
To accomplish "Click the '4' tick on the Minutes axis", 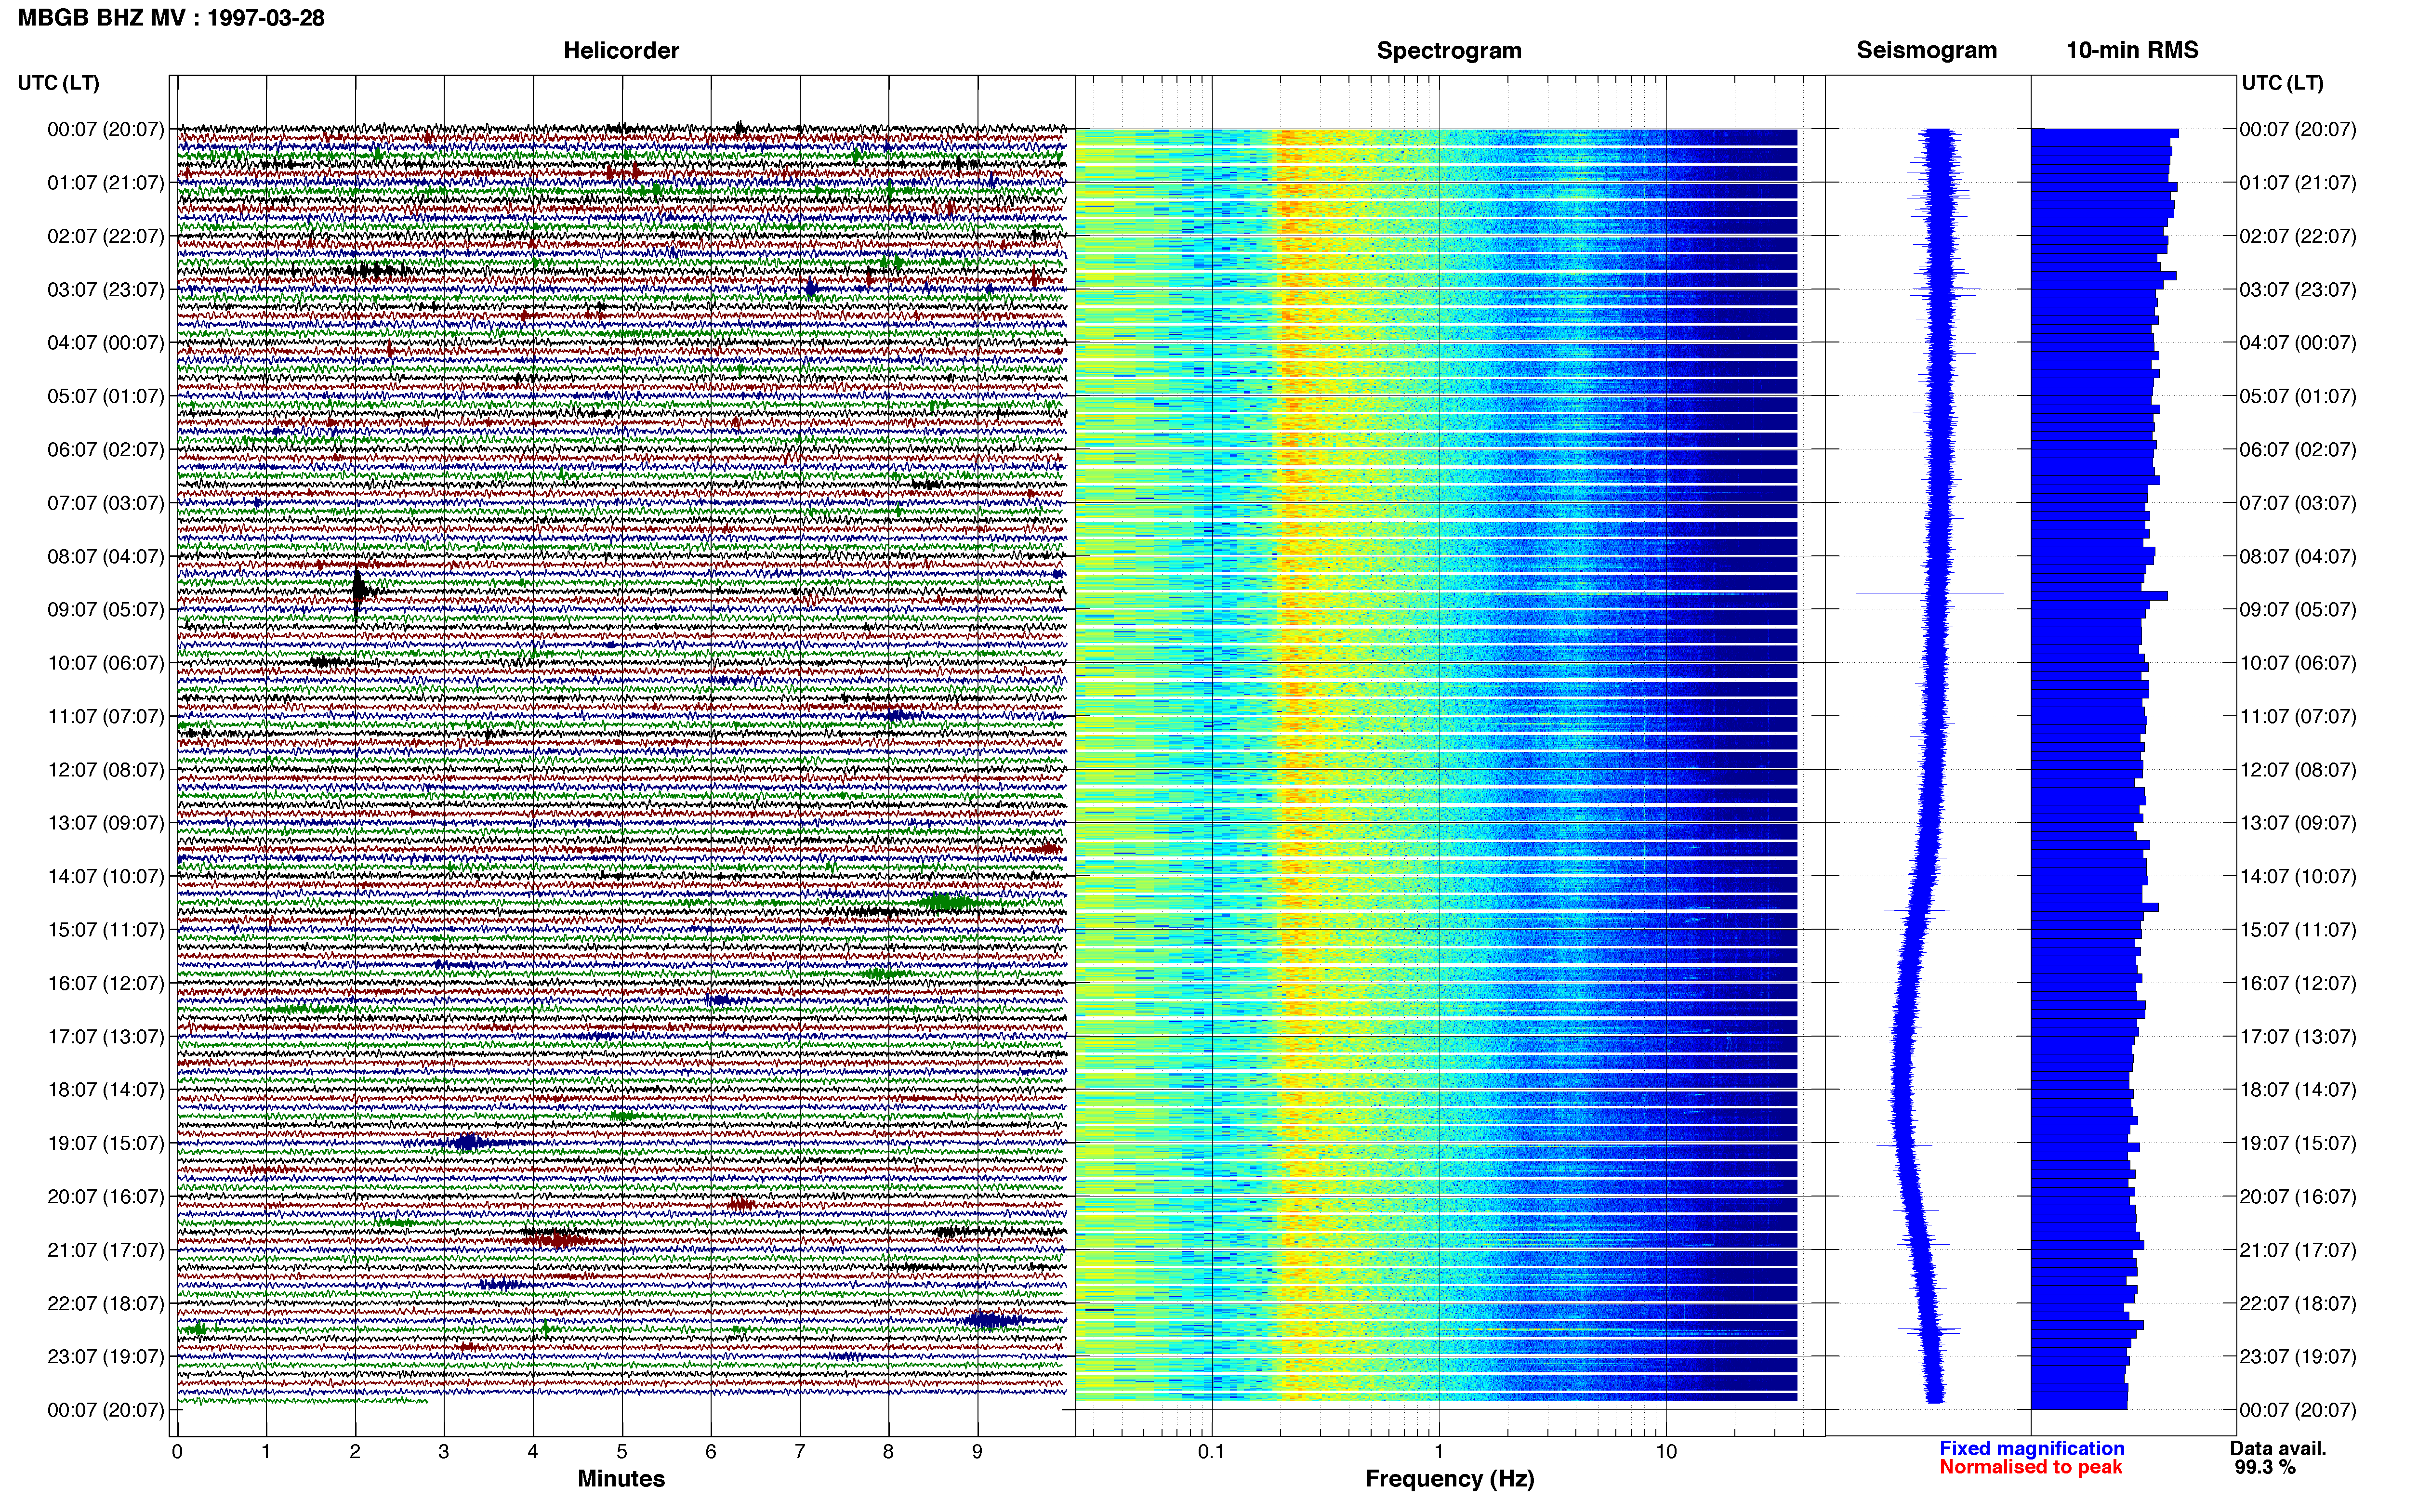I will 533,1452.
